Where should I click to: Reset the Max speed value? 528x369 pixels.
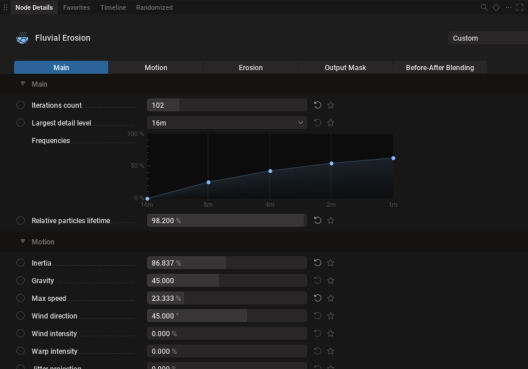pos(317,298)
